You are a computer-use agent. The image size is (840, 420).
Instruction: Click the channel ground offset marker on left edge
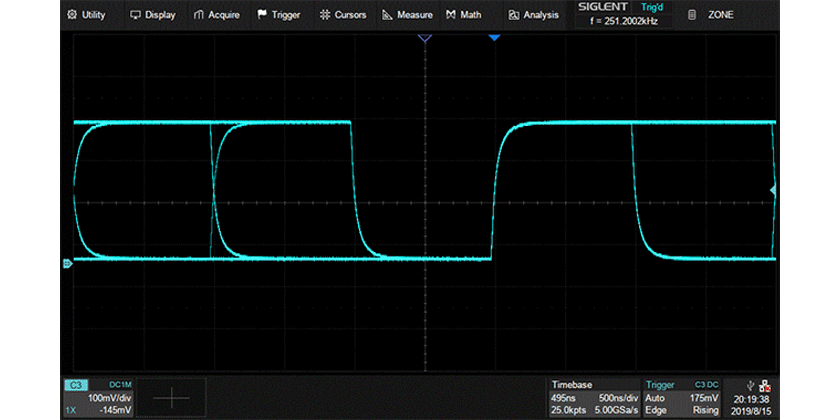67,263
